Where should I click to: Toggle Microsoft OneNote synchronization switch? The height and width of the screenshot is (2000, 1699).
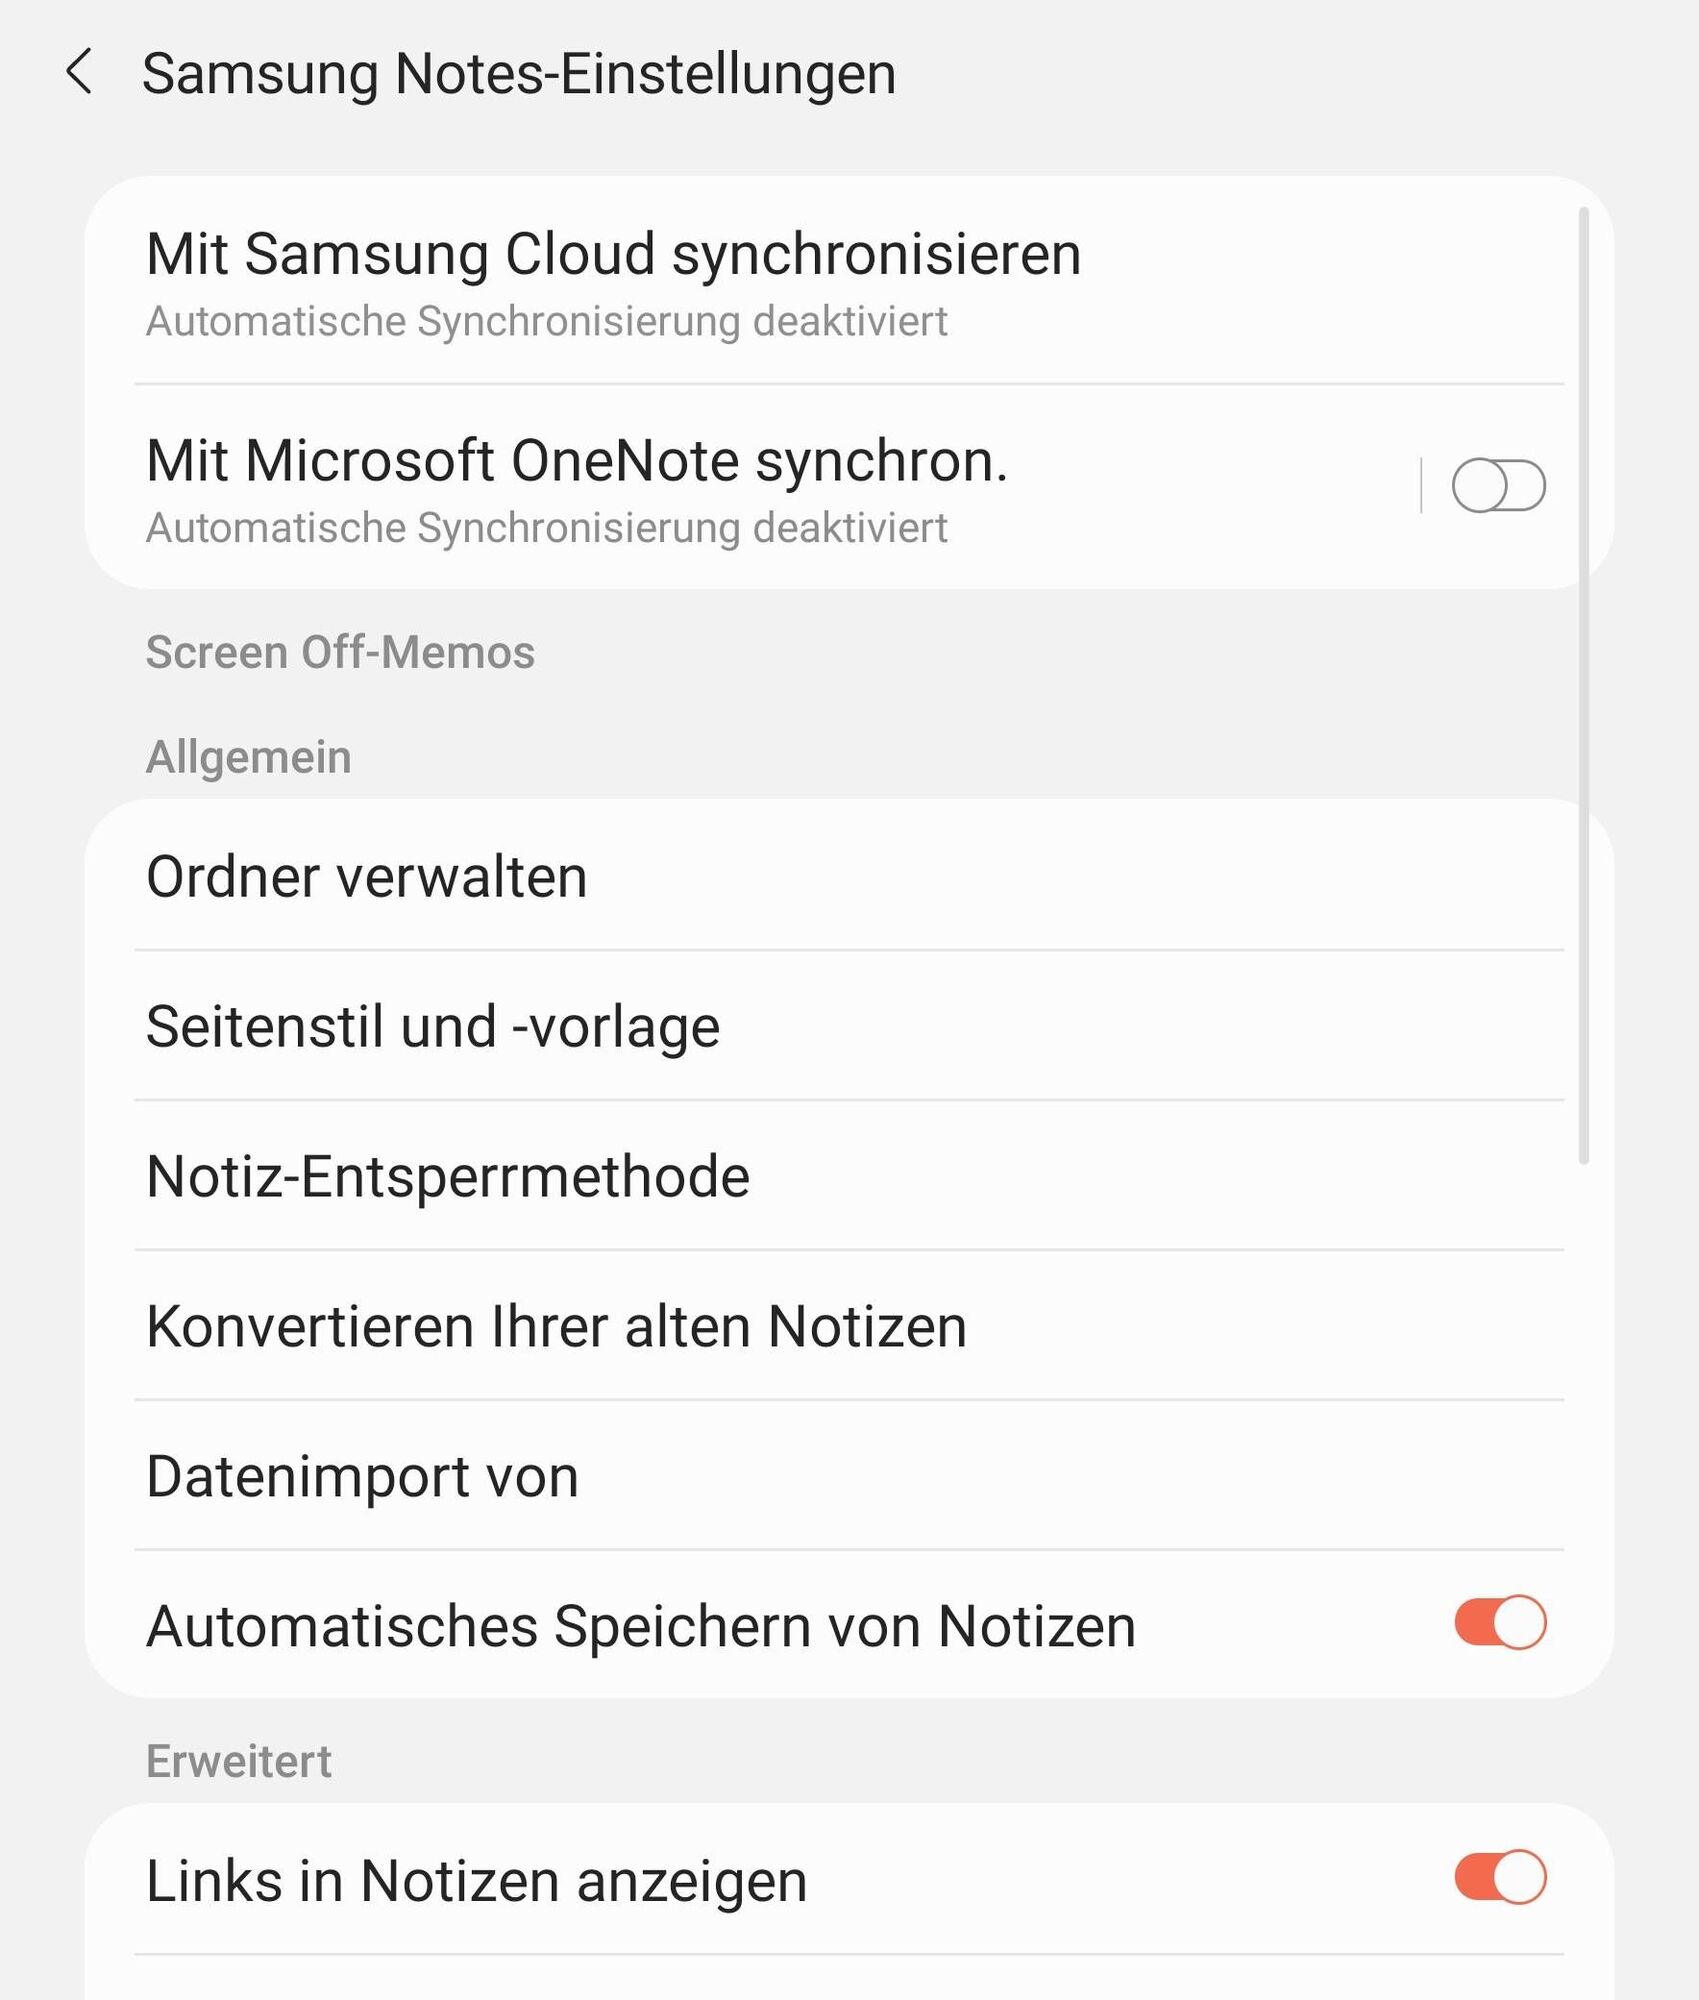tap(1498, 486)
